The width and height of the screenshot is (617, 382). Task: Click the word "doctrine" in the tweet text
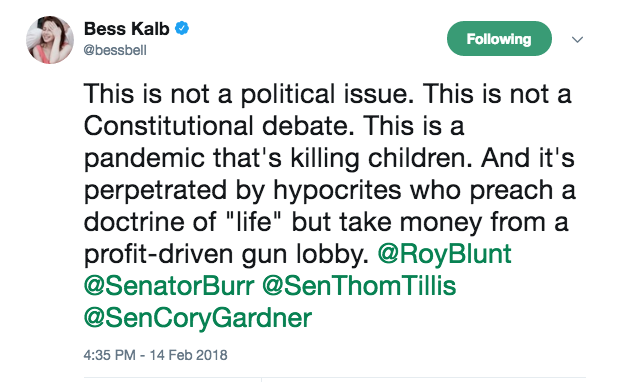[134, 222]
